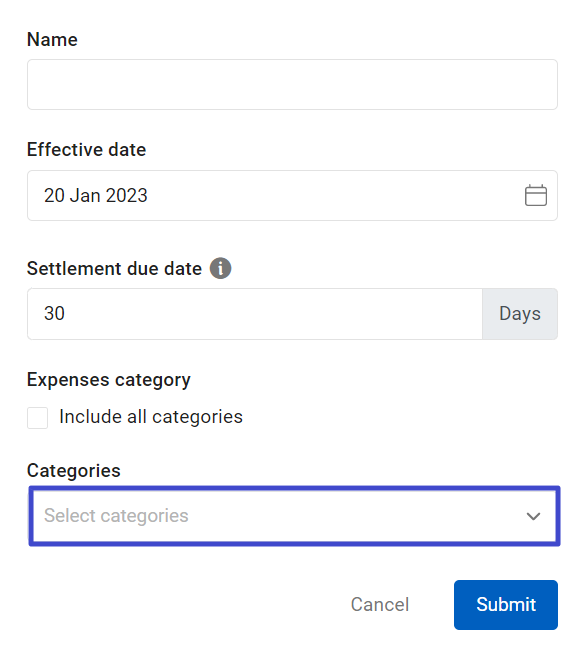This screenshot has width=585, height=651.
Task: Click the "Include all categories" label text
Action: tap(151, 417)
